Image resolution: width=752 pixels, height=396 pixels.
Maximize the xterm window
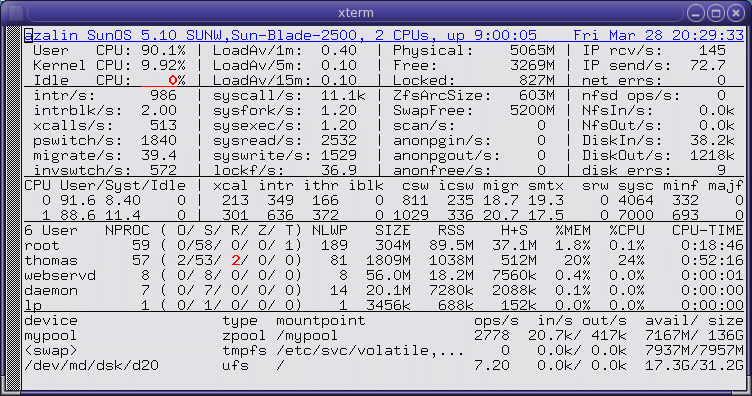tap(716, 13)
